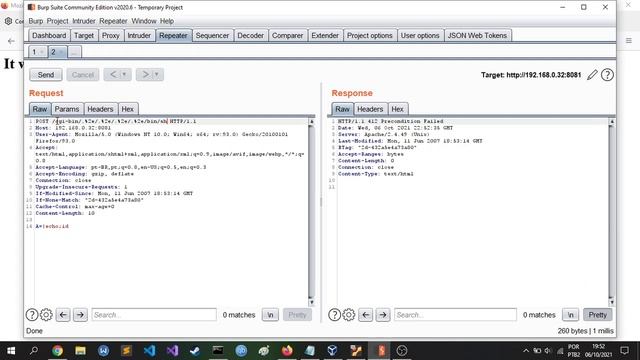Jump to next request search match

point(80,315)
